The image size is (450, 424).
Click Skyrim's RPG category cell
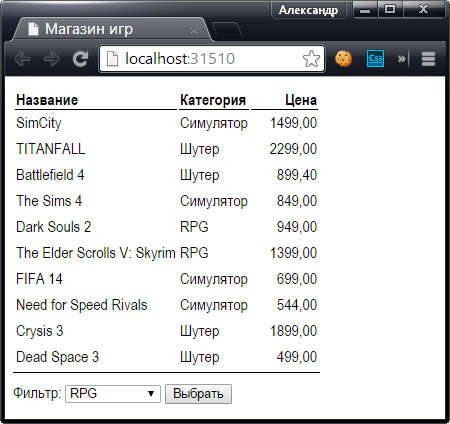pos(194,253)
